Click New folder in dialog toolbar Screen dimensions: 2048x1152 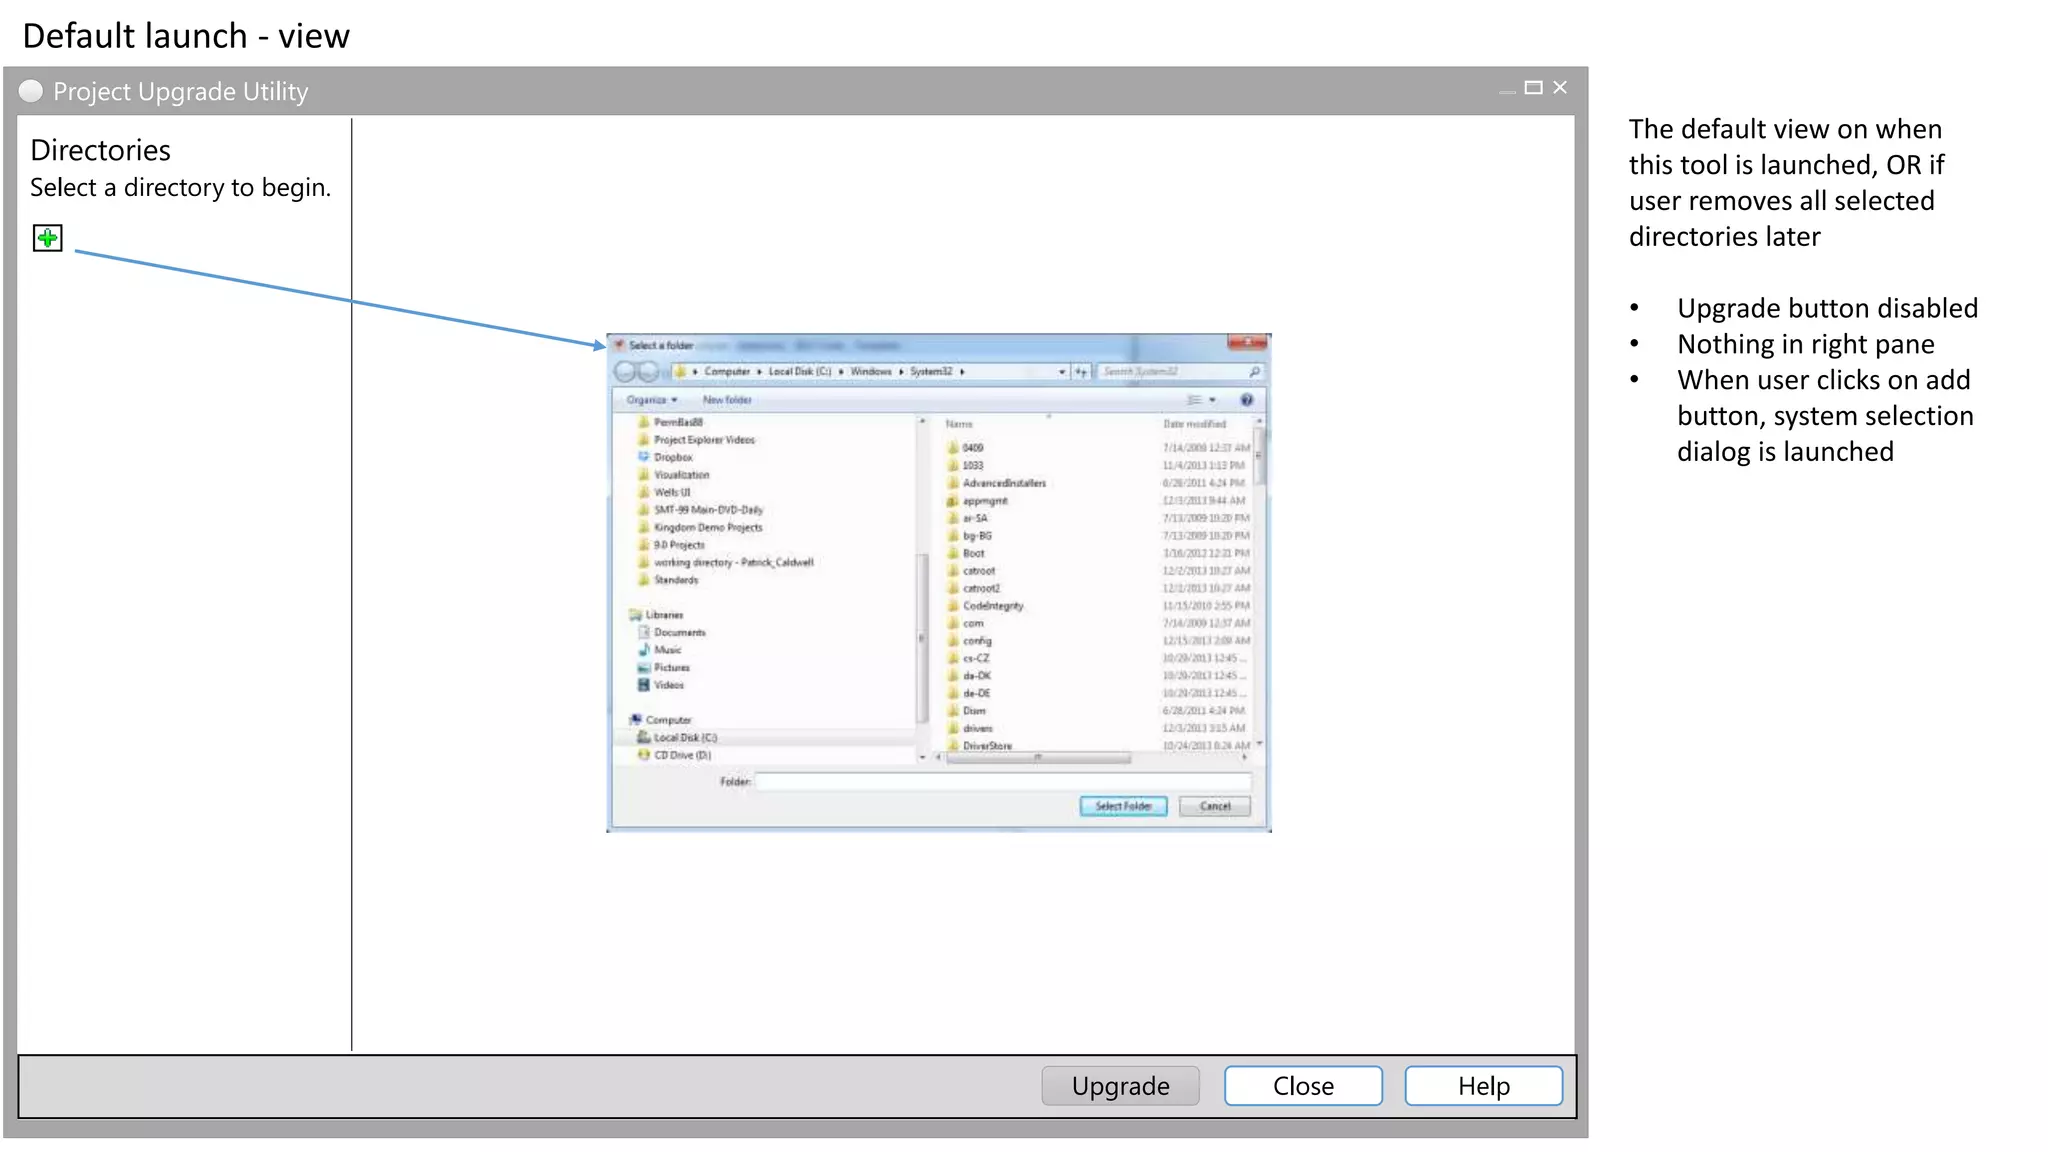pyautogui.click(x=727, y=400)
